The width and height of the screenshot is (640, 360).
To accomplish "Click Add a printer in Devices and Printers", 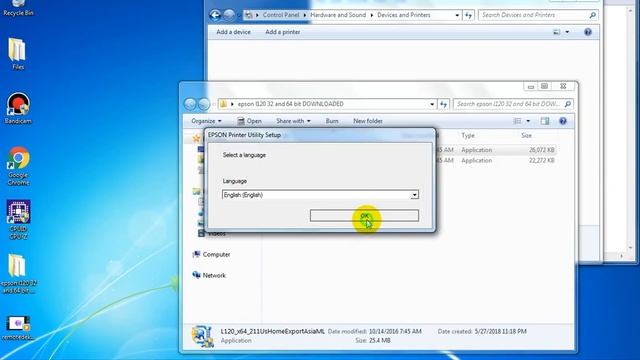I will [x=282, y=32].
